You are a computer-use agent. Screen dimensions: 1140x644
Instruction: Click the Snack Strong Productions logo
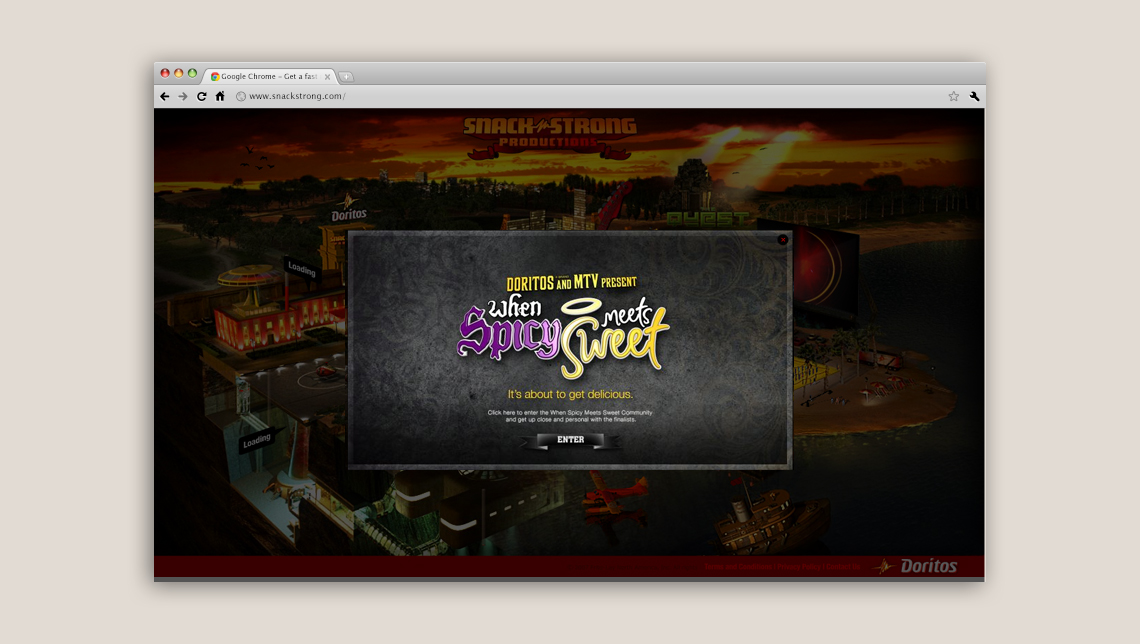[550, 137]
